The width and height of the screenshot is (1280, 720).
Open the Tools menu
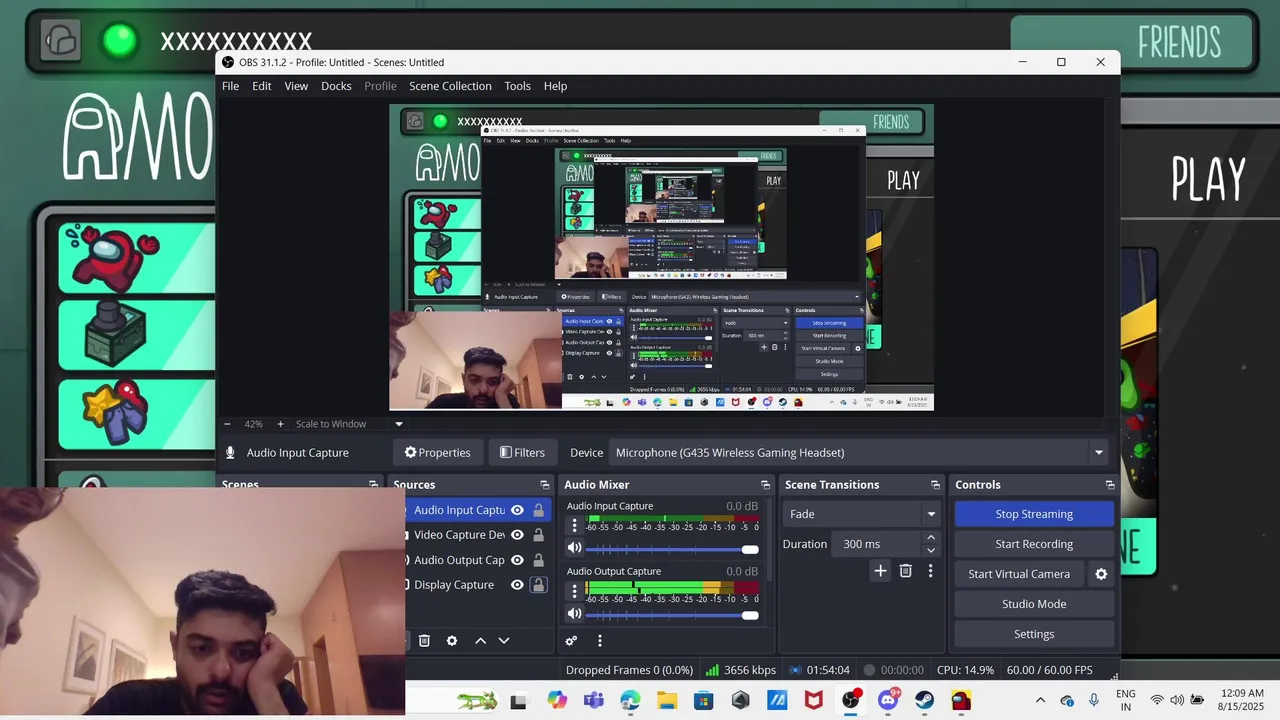click(517, 86)
